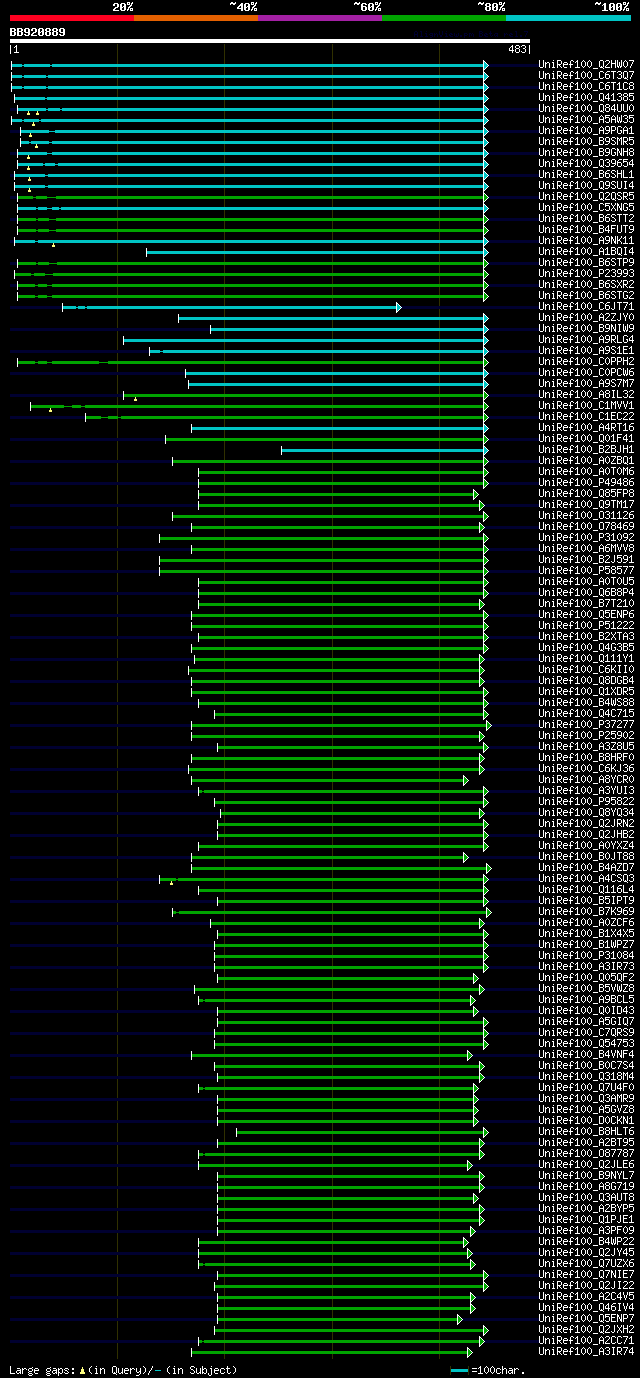
Task: Select the UniRef100_B0JT88 label
Action: point(586,856)
